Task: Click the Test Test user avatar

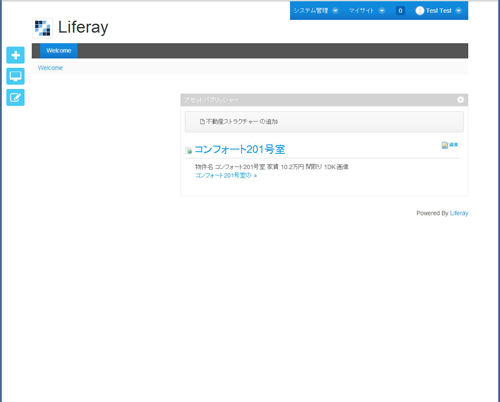Action: point(420,11)
